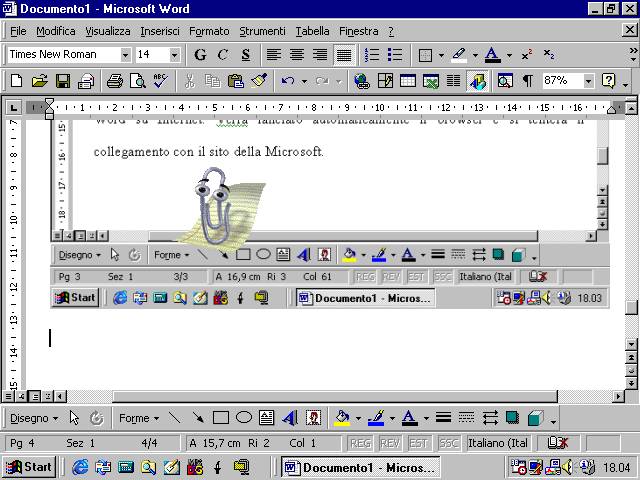Select the Format Painter brush icon
640x480 pixels.
[x=259, y=81]
